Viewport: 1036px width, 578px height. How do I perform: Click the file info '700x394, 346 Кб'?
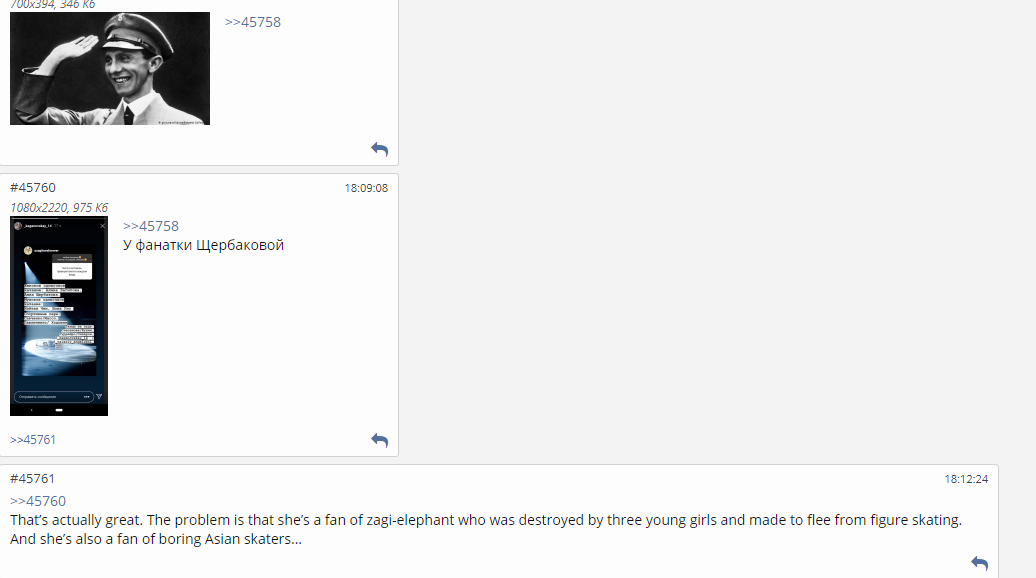click(x=53, y=5)
